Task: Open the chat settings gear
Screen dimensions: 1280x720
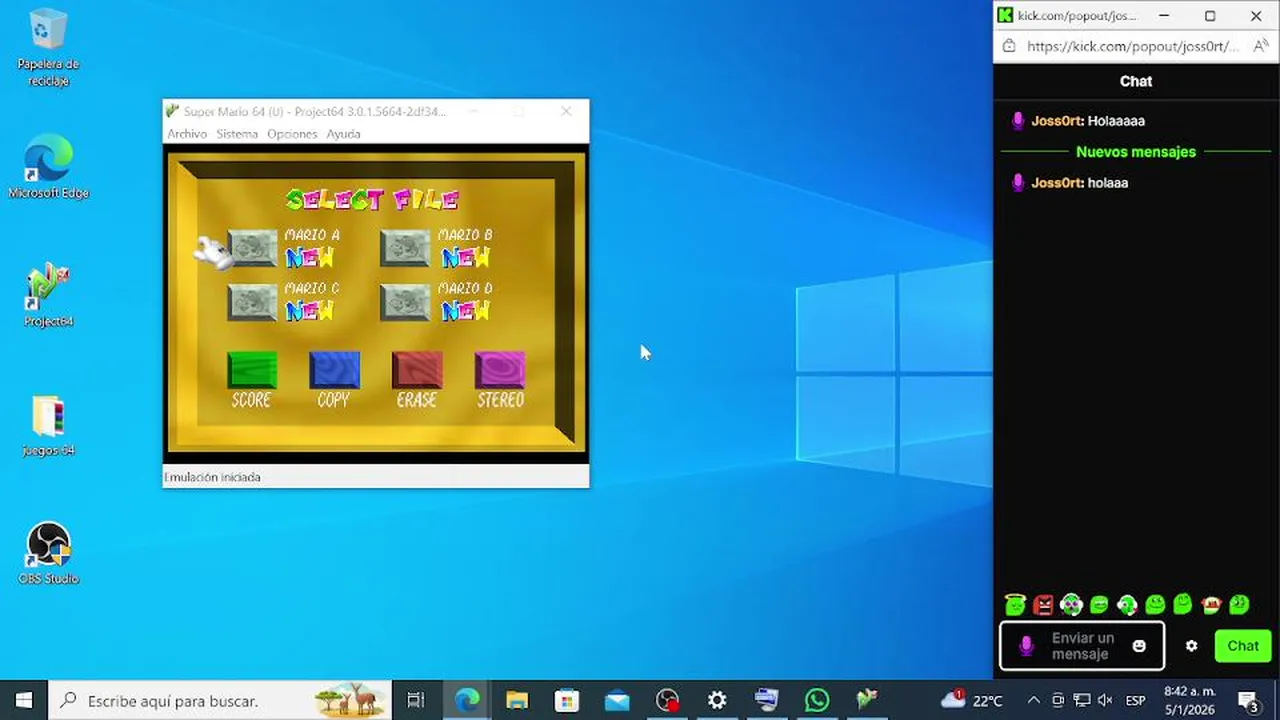Action: 1191,646
